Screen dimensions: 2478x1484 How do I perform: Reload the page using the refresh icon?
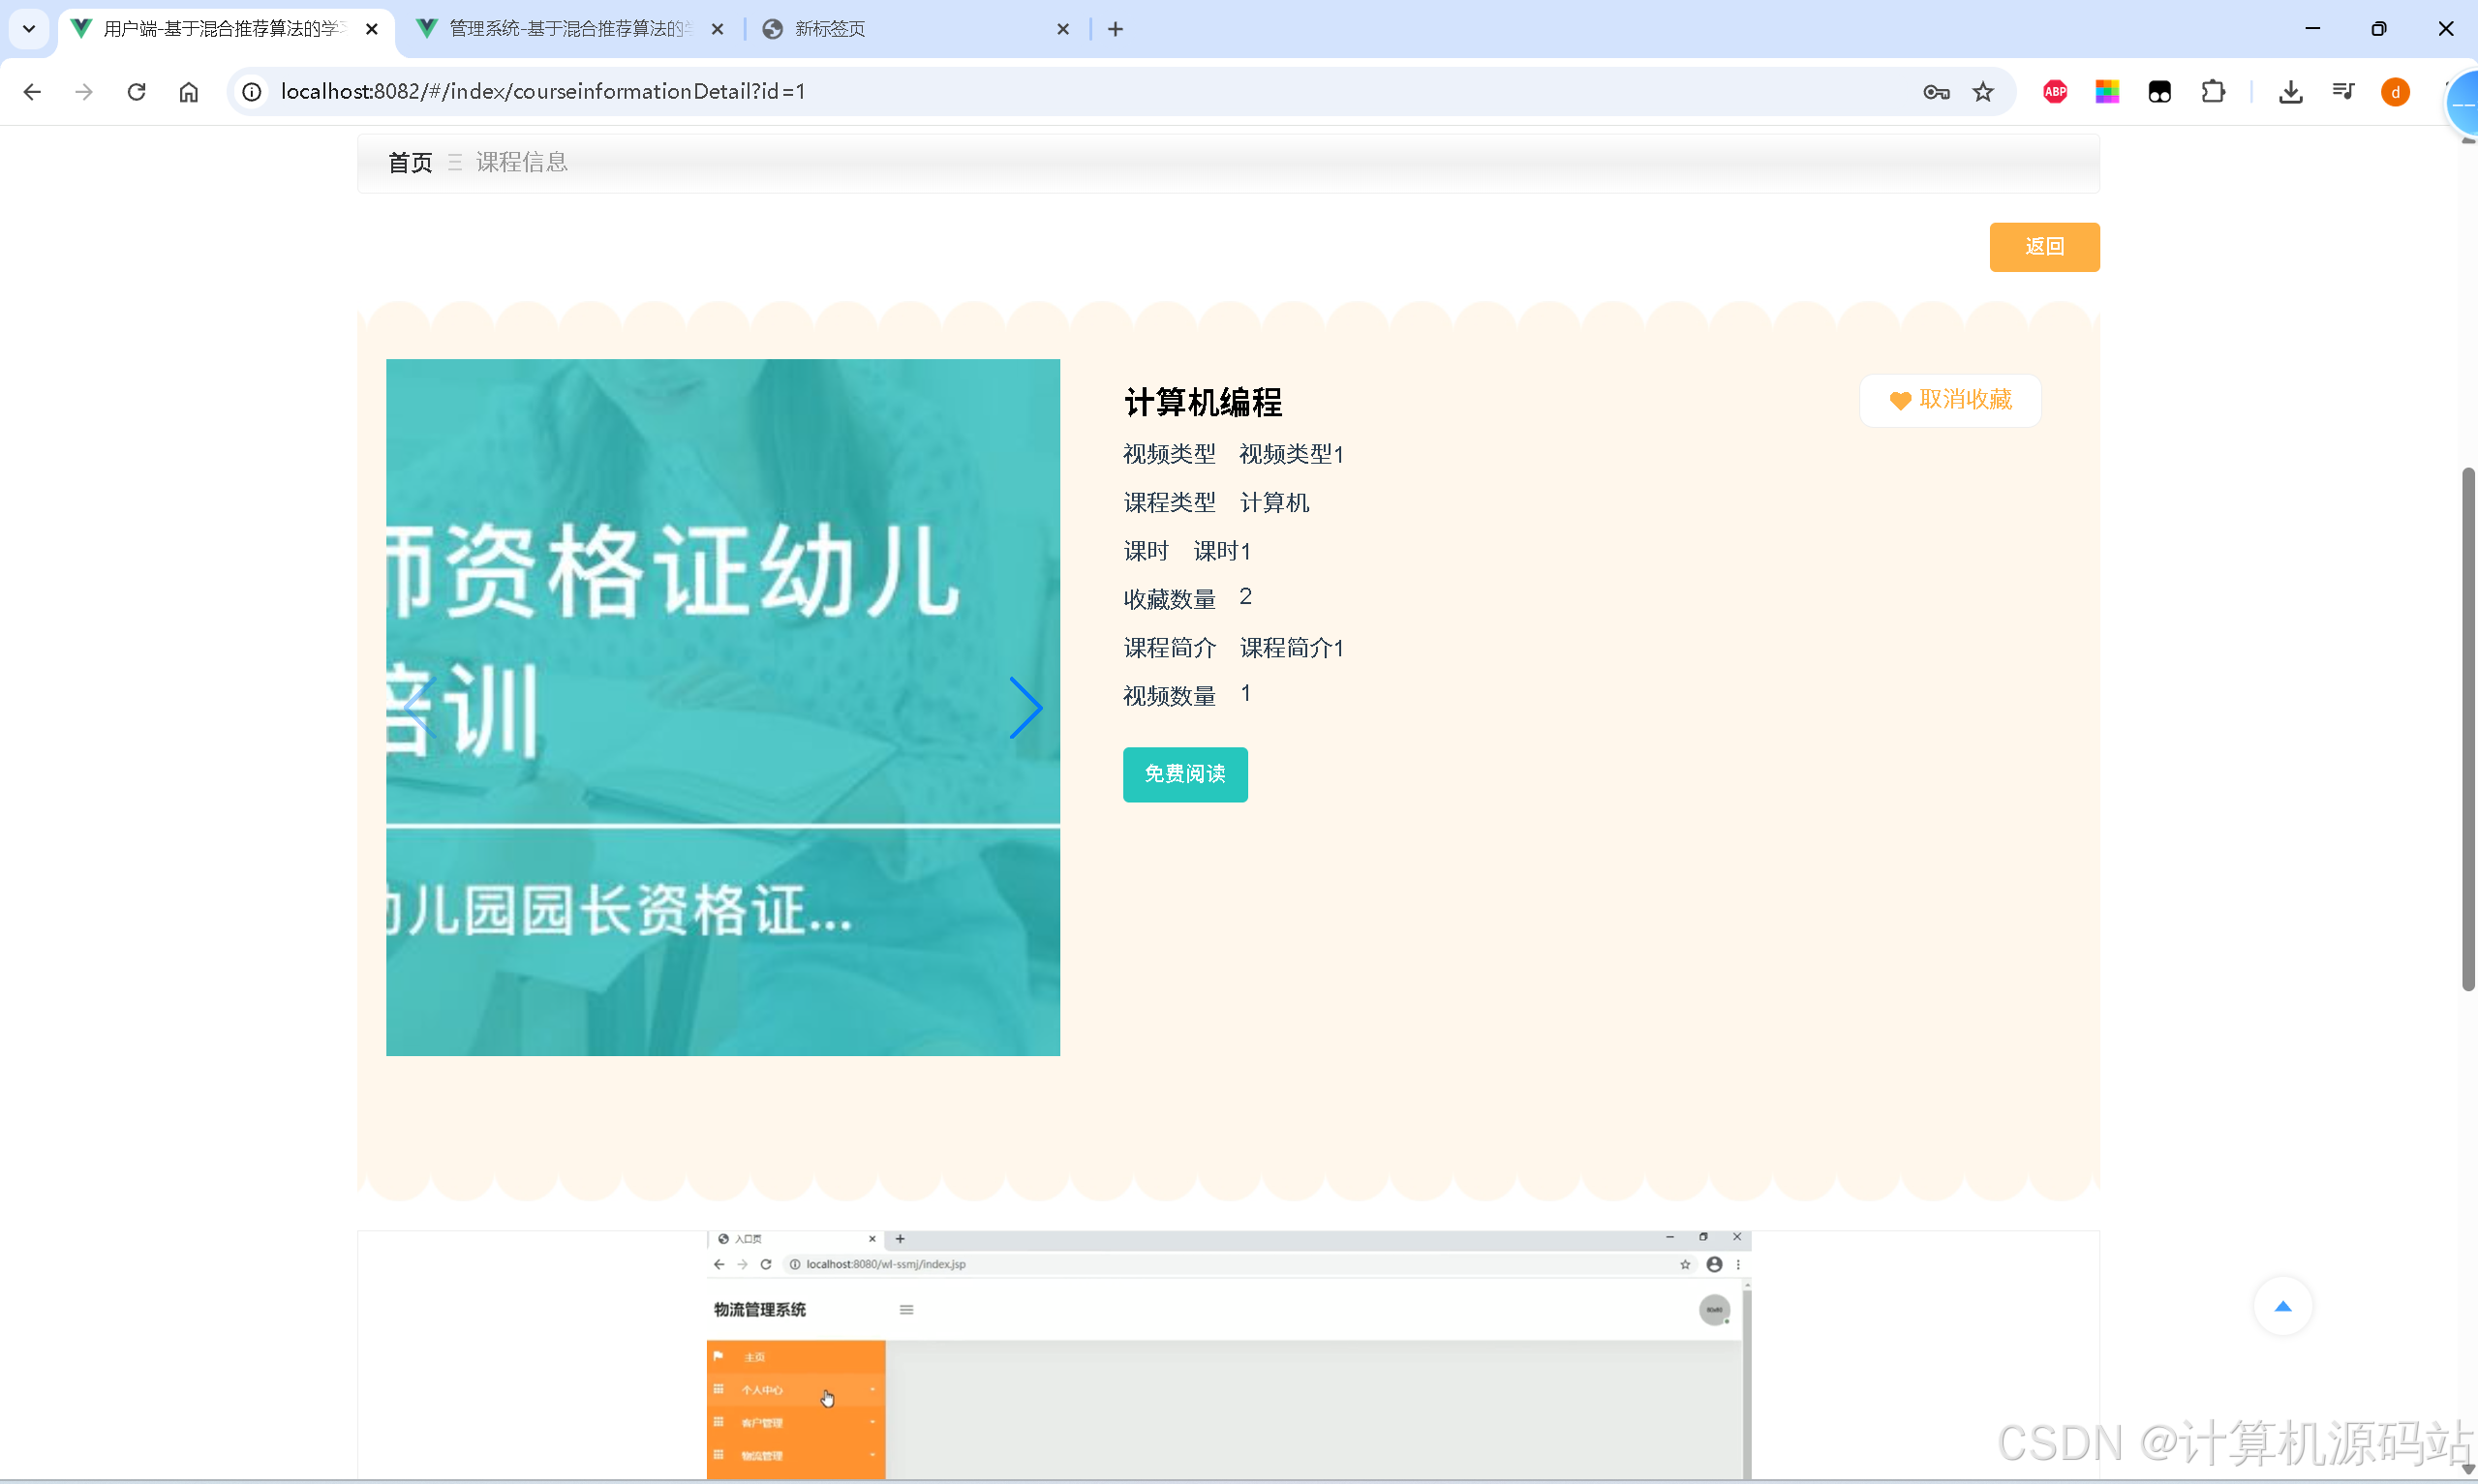click(136, 91)
